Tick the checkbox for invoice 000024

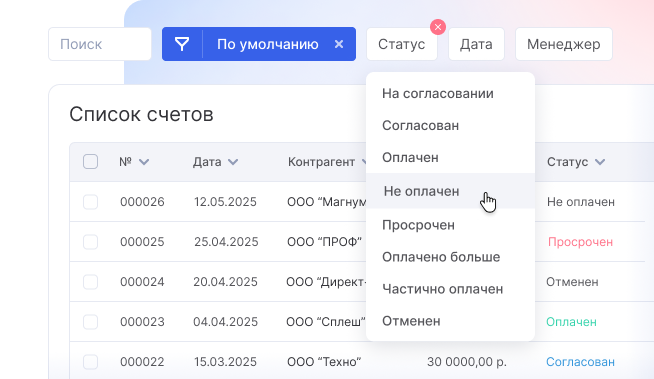[x=91, y=282]
